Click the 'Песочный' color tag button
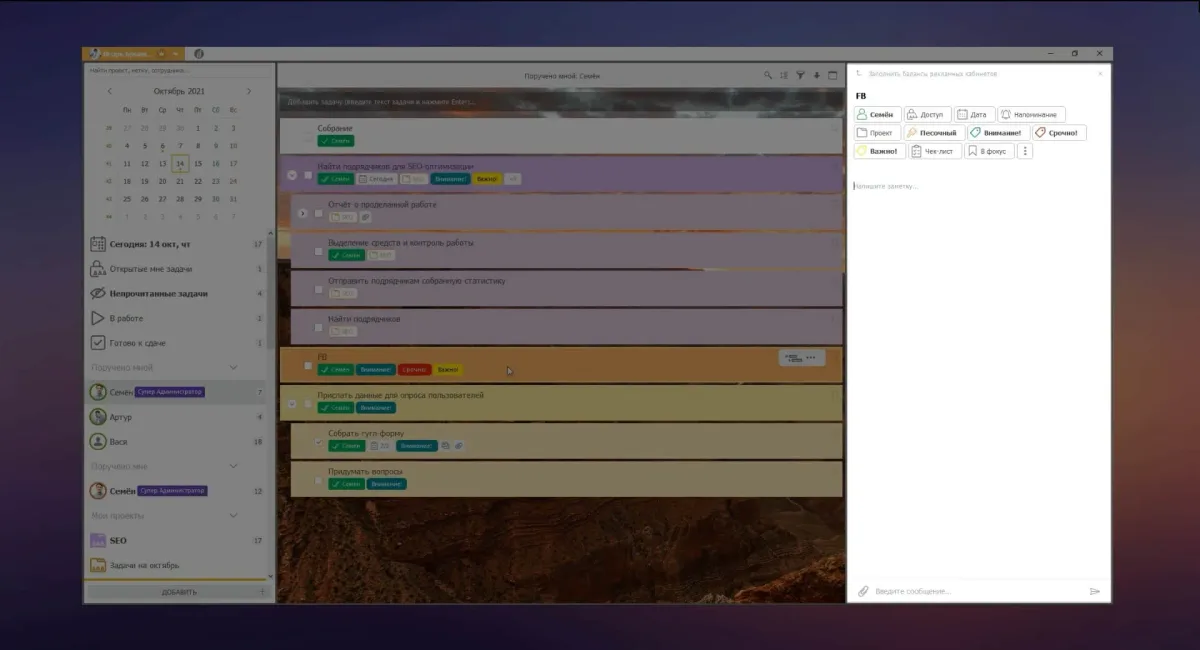This screenshot has height=650, width=1200. (x=934, y=133)
